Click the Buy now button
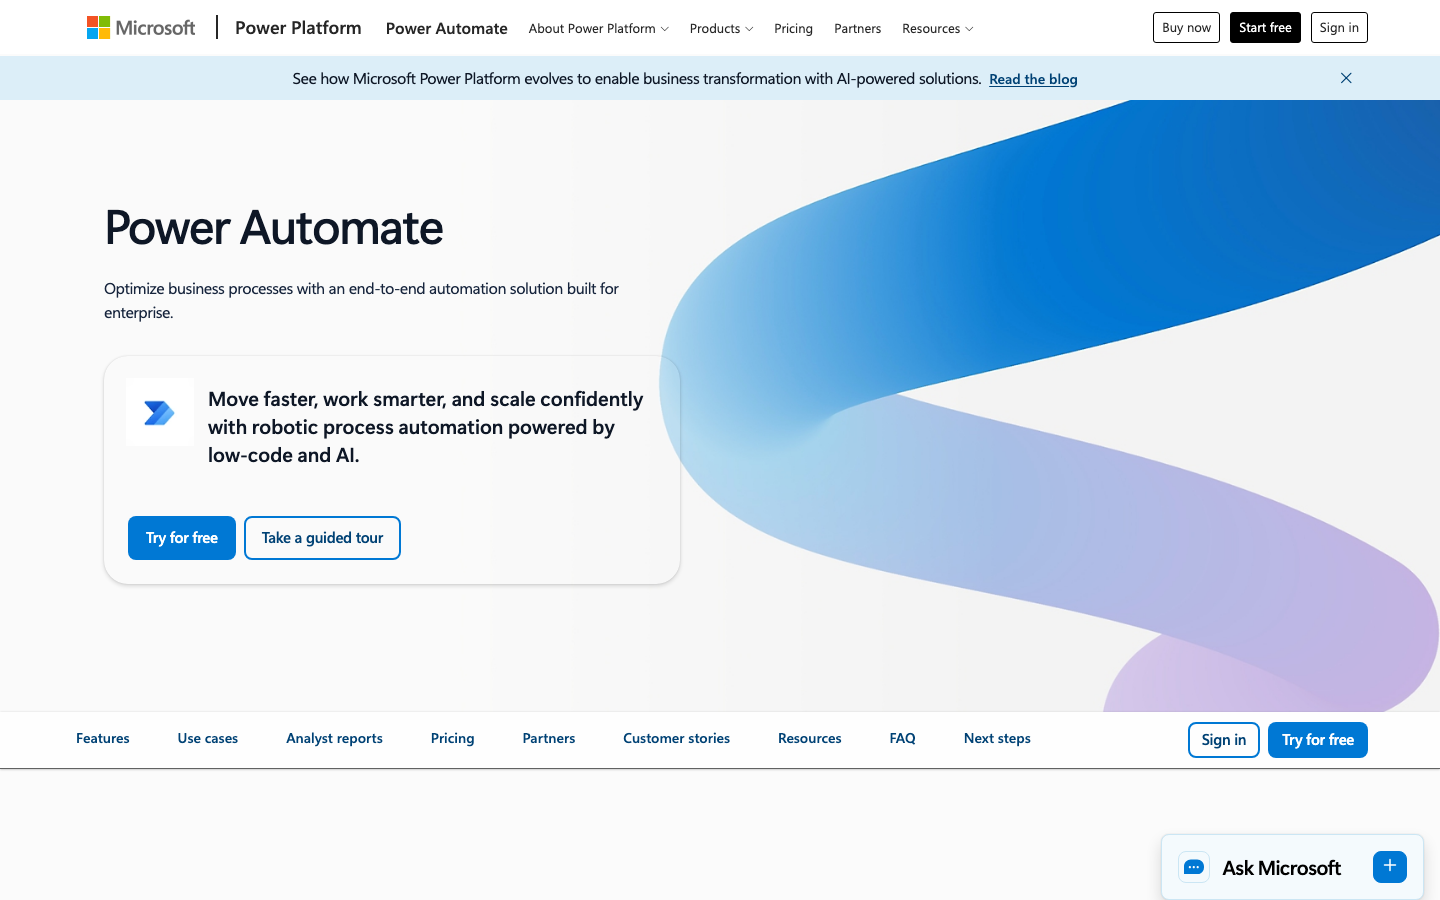The height and width of the screenshot is (900, 1440). point(1186,28)
